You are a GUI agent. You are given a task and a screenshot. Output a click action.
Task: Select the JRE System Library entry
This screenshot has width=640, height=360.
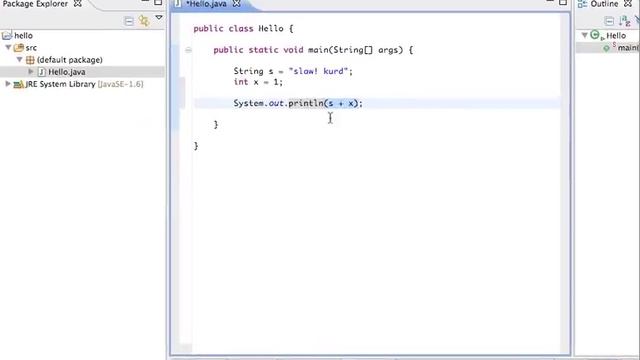(x=84, y=84)
